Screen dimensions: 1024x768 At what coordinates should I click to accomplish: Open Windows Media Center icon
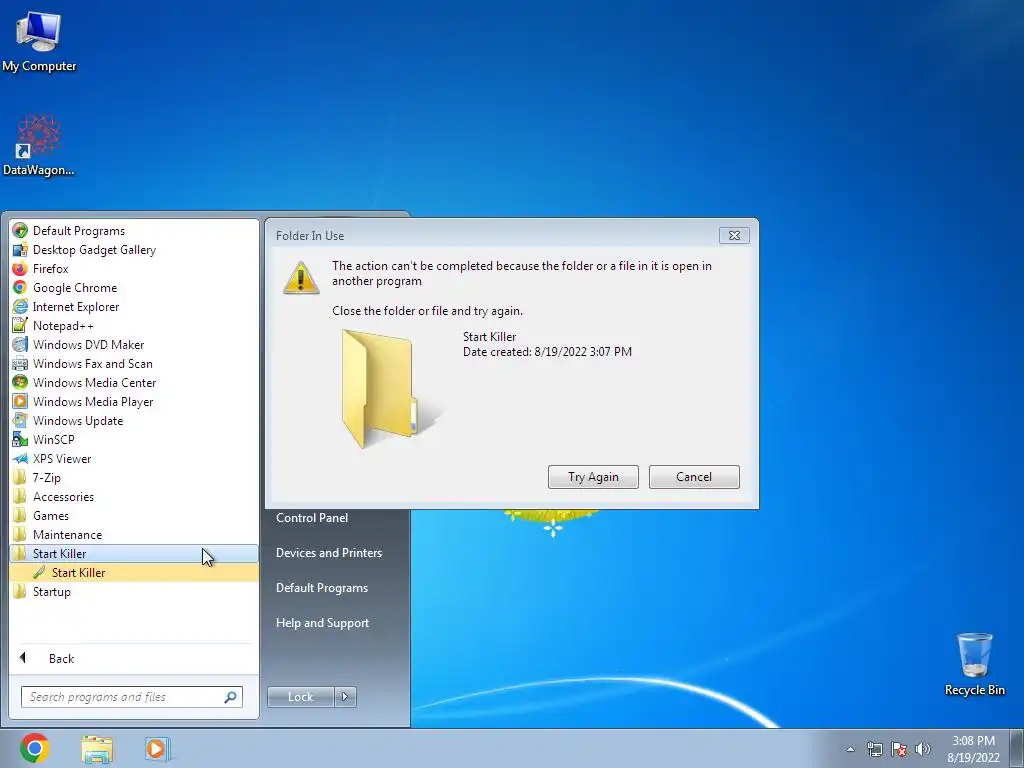(x=20, y=382)
